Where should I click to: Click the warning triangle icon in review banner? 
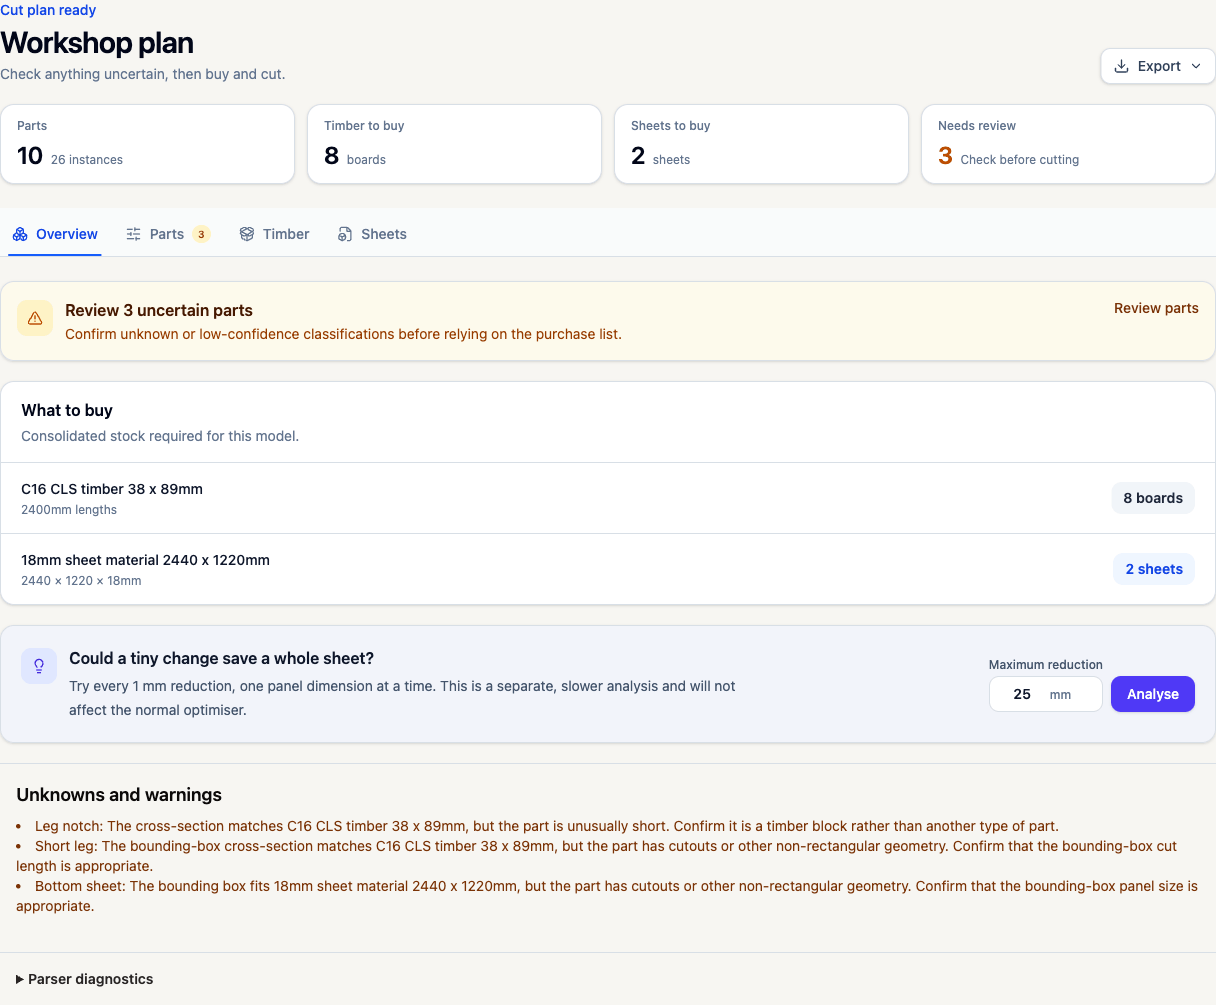click(x=35, y=318)
